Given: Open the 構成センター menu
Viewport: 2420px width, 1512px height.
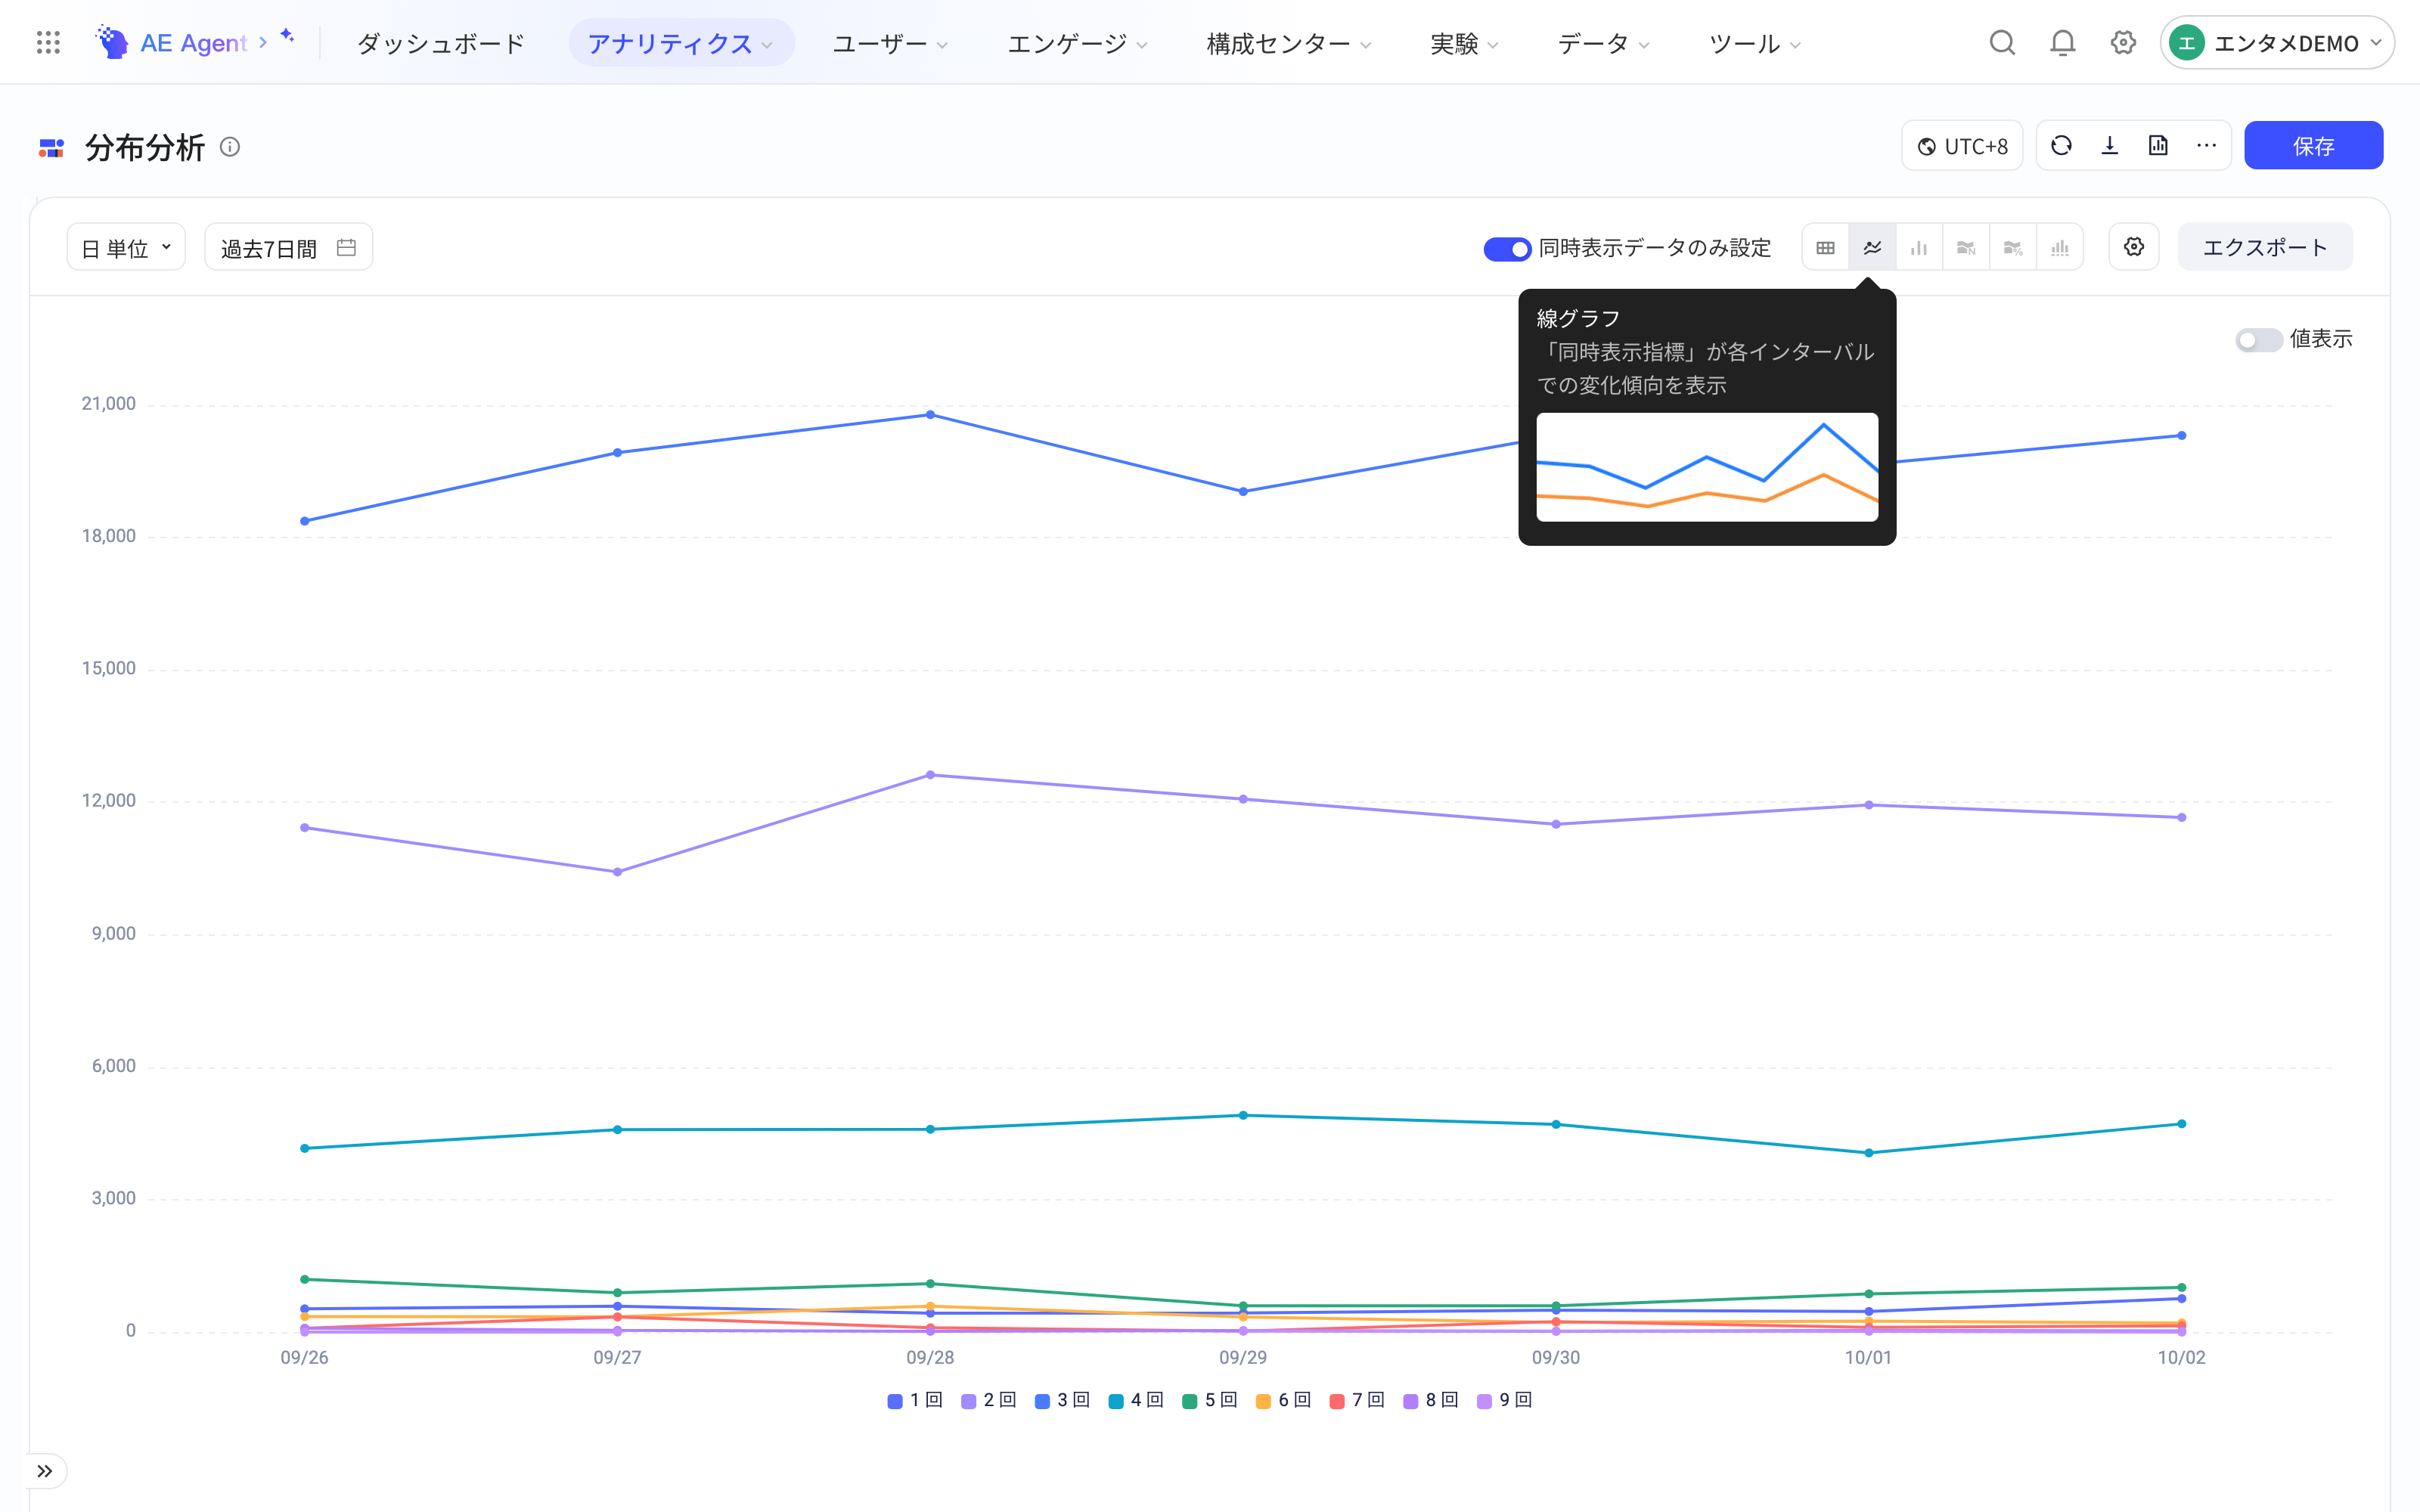Looking at the screenshot, I should [x=1289, y=43].
